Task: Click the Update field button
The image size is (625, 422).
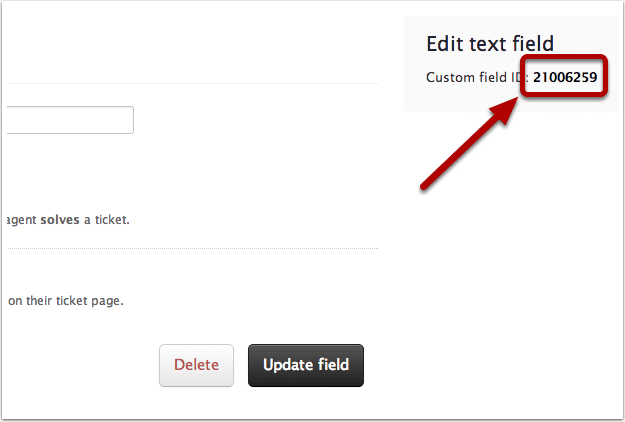Action: pyautogui.click(x=306, y=365)
